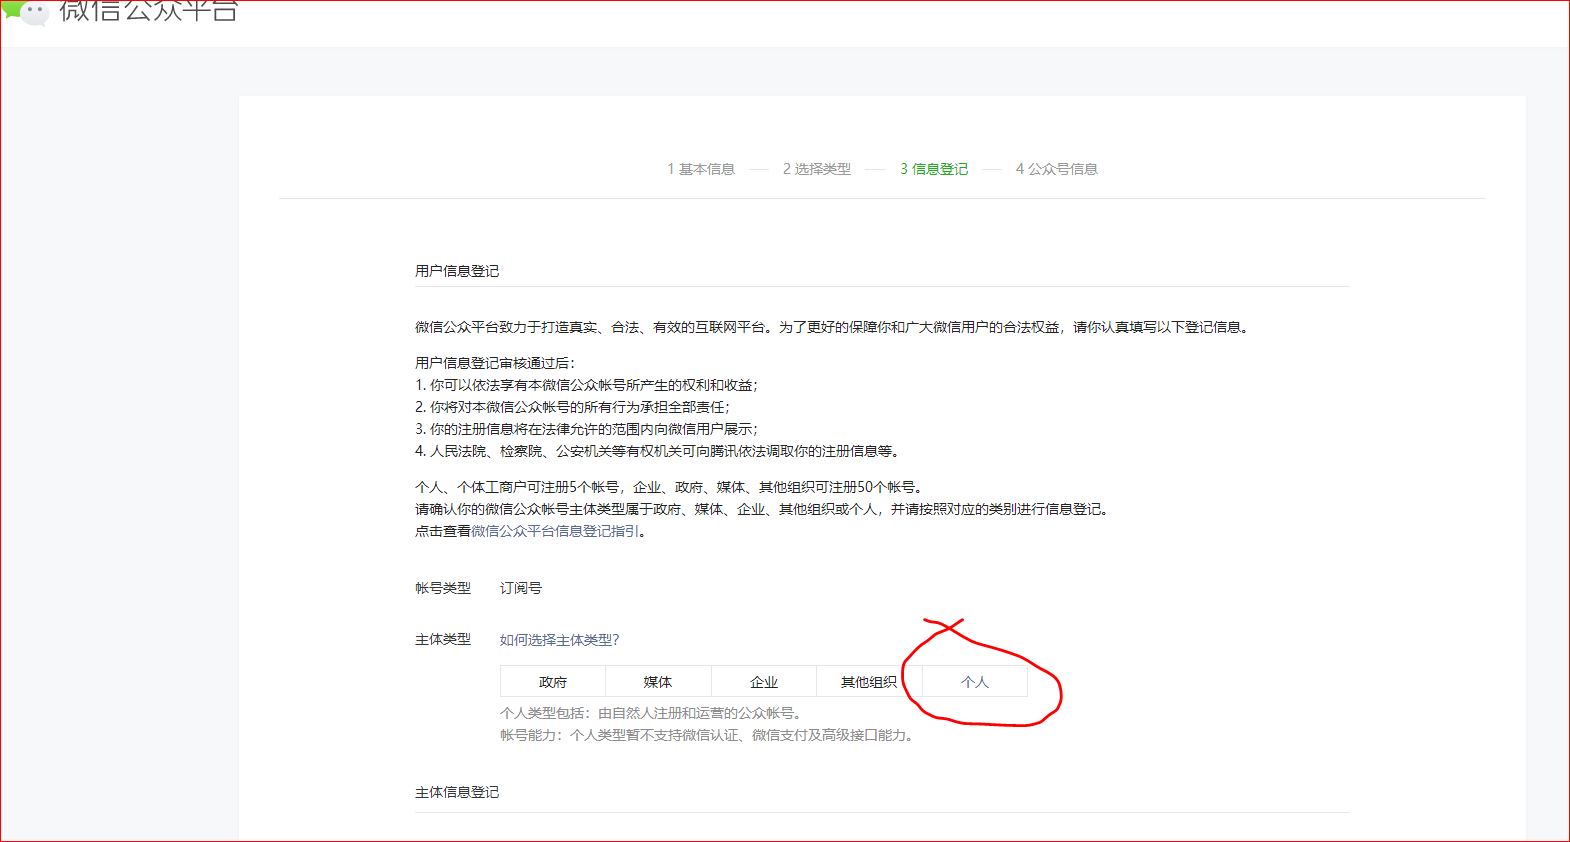Click the line 用户信息登记审核通过后:
1570x842 pixels.
[495, 363]
